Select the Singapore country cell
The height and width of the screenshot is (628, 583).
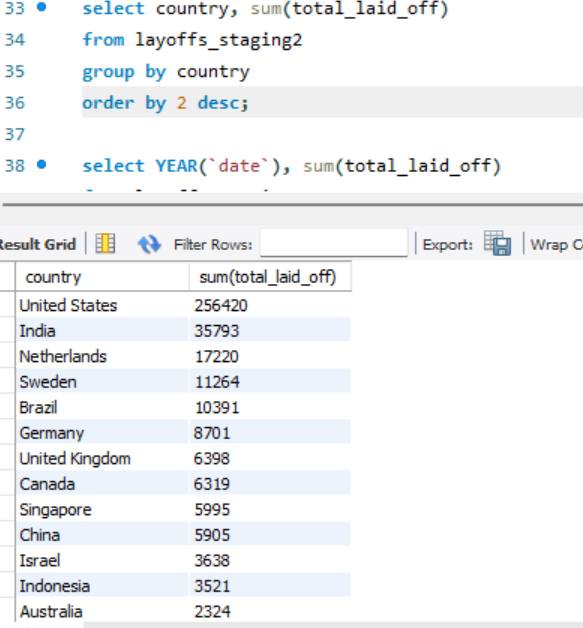click(x=102, y=509)
